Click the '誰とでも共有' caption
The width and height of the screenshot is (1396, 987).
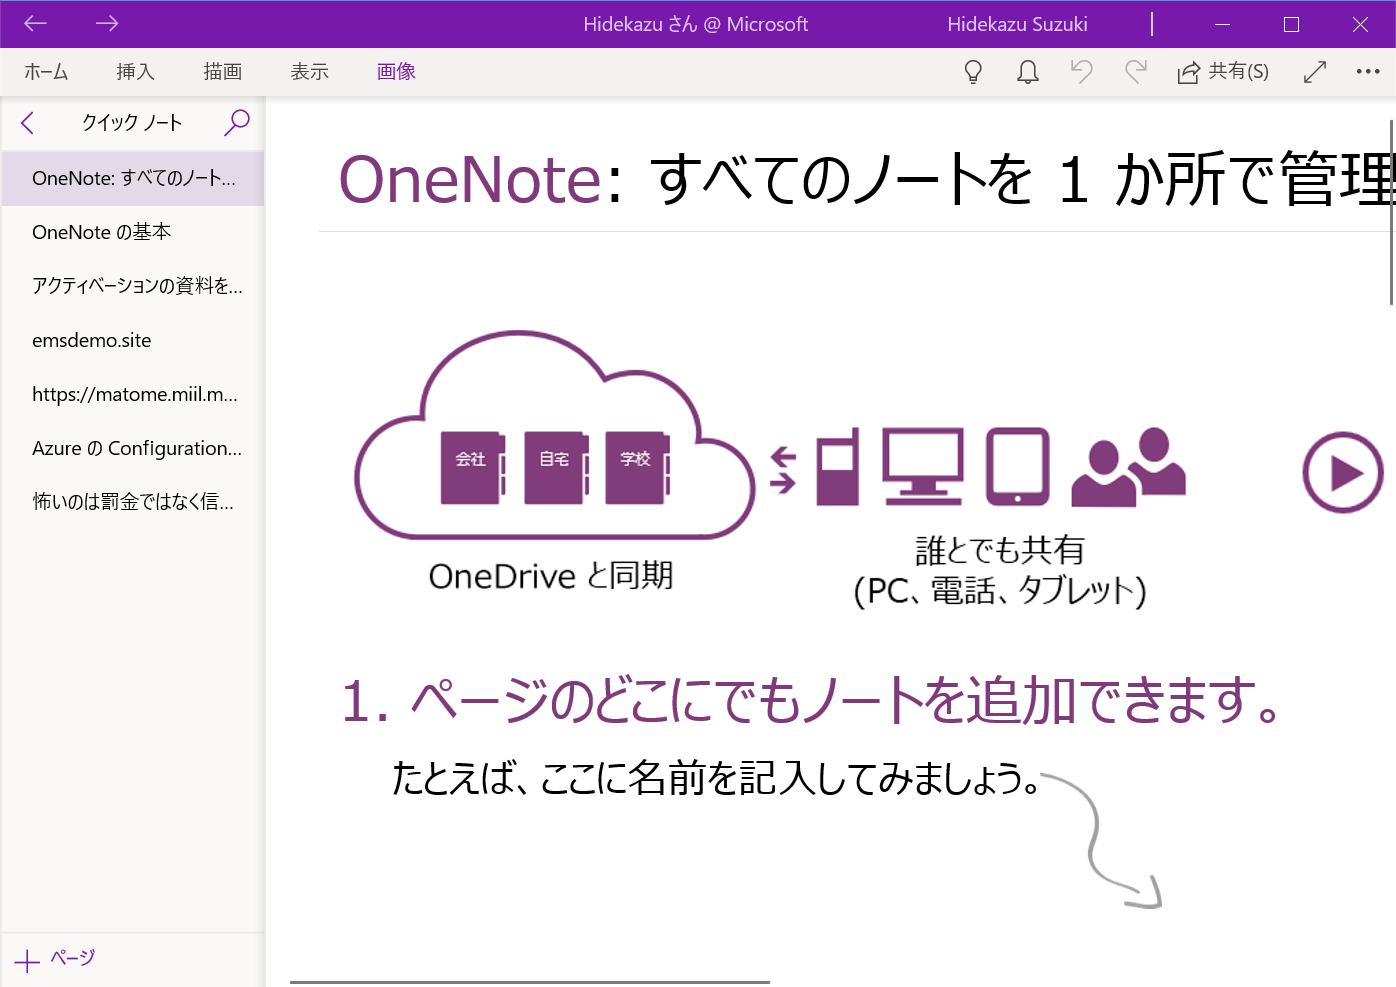pos(1000,550)
